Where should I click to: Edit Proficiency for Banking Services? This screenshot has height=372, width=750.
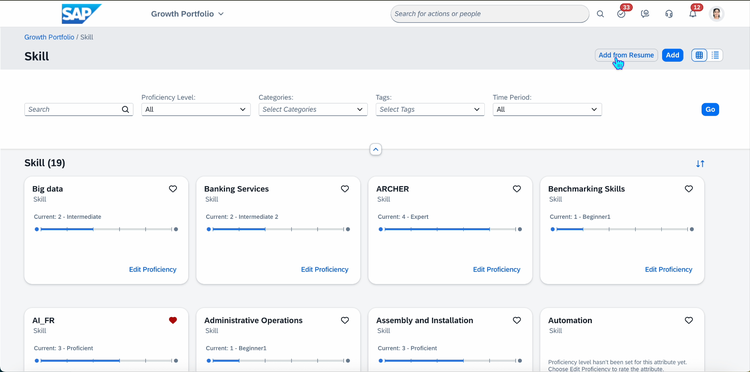tap(324, 270)
